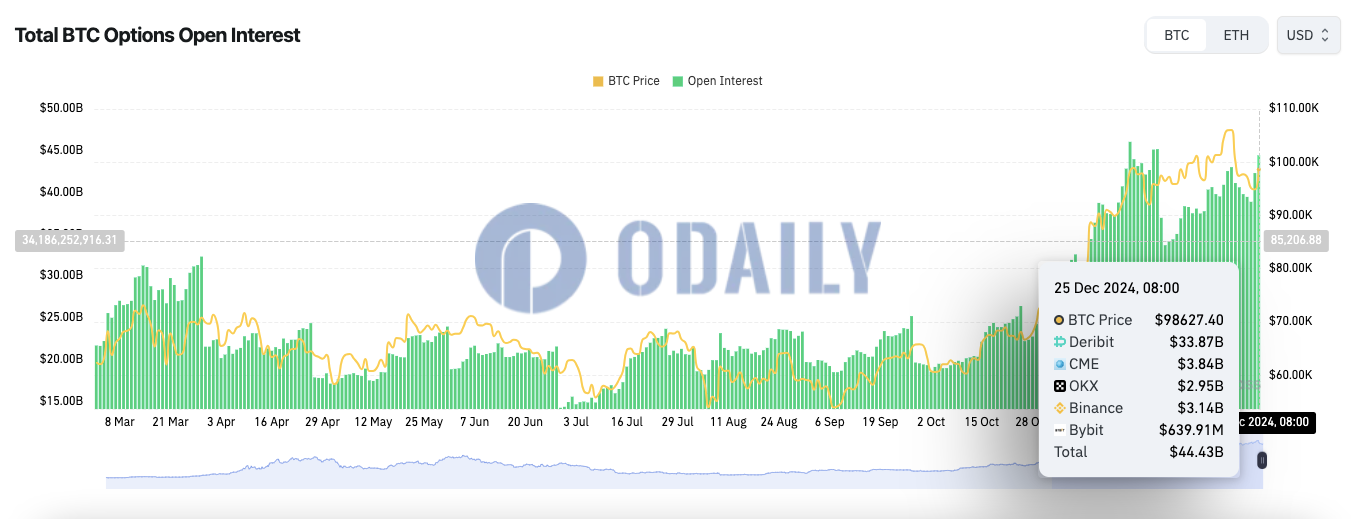Image resolution: width=1356 pixels, height=519 pixels.
Task: Click the 3 Jul x-axis label
Action: pos(575,422)
